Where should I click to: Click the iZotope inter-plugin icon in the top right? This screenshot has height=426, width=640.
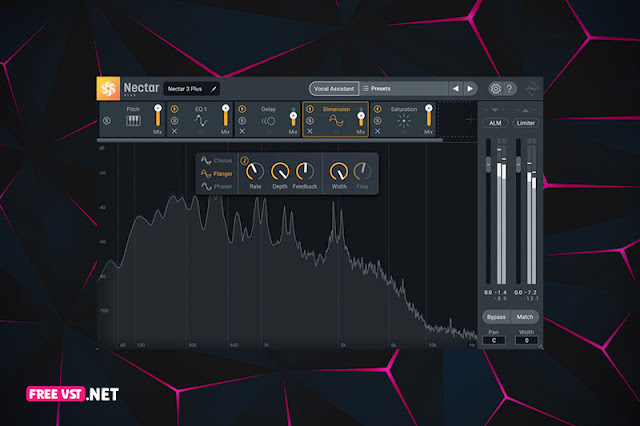[532, 89]
